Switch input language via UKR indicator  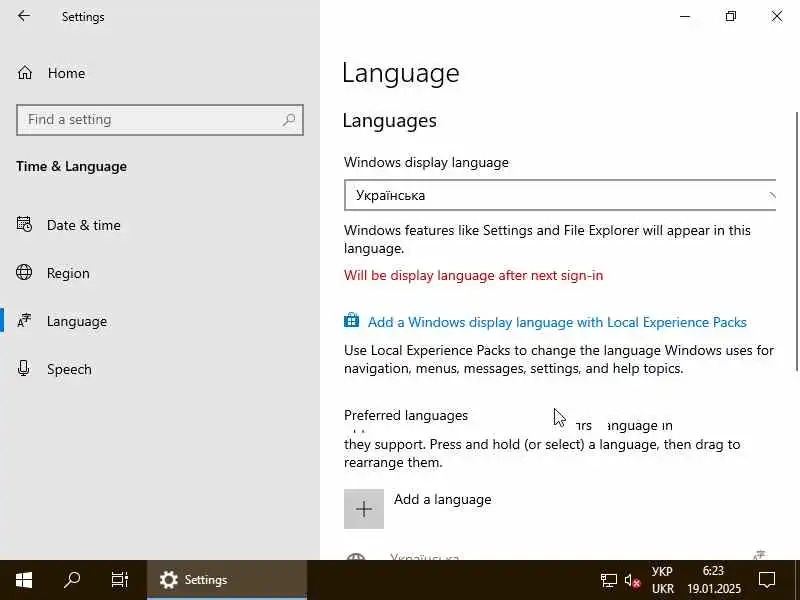(662, 580)
